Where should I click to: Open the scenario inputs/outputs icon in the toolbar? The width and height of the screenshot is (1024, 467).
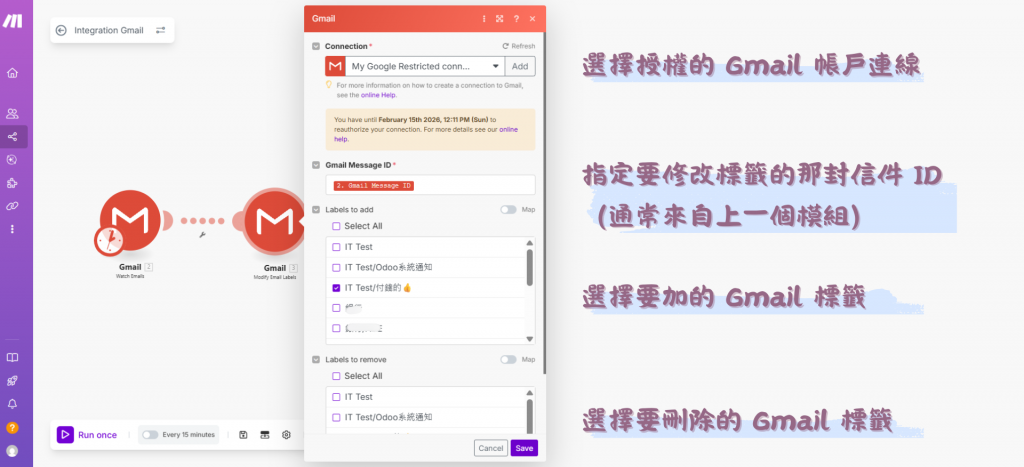tap(265, 435)
